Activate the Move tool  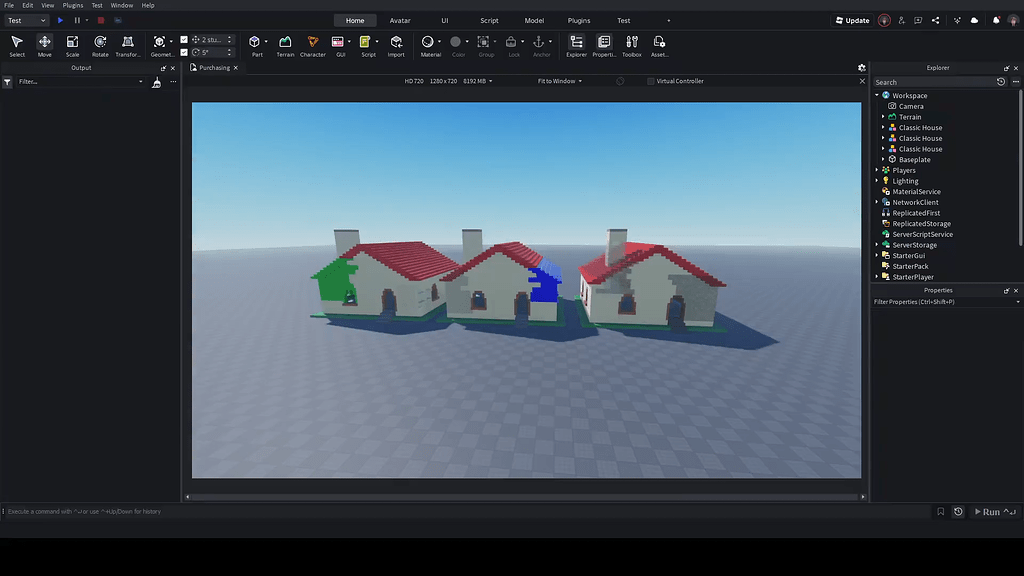pos(44,46)
